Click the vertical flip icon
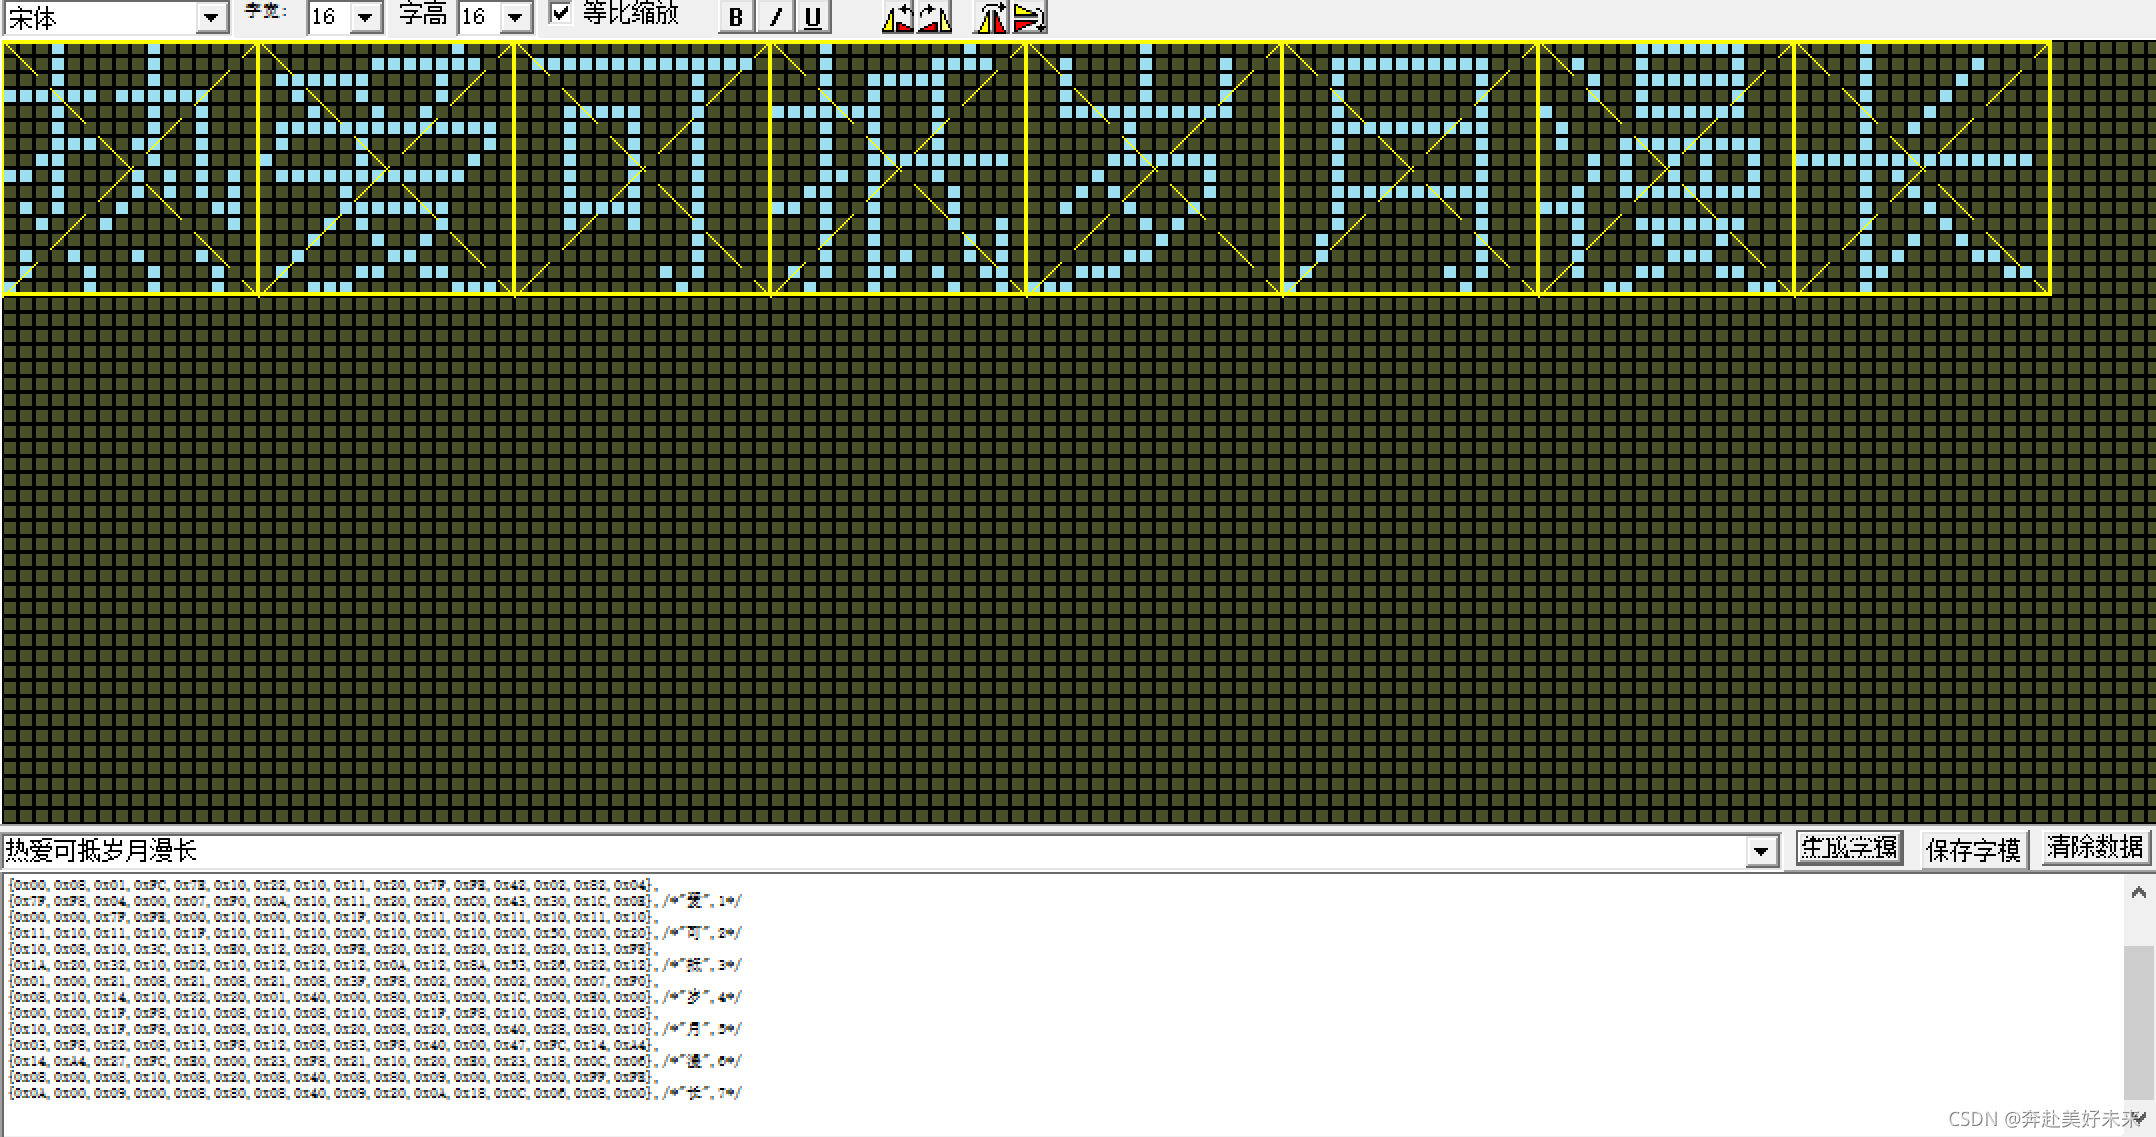The height and width of the screenshot is (1137, 2156). [1029, 17]
